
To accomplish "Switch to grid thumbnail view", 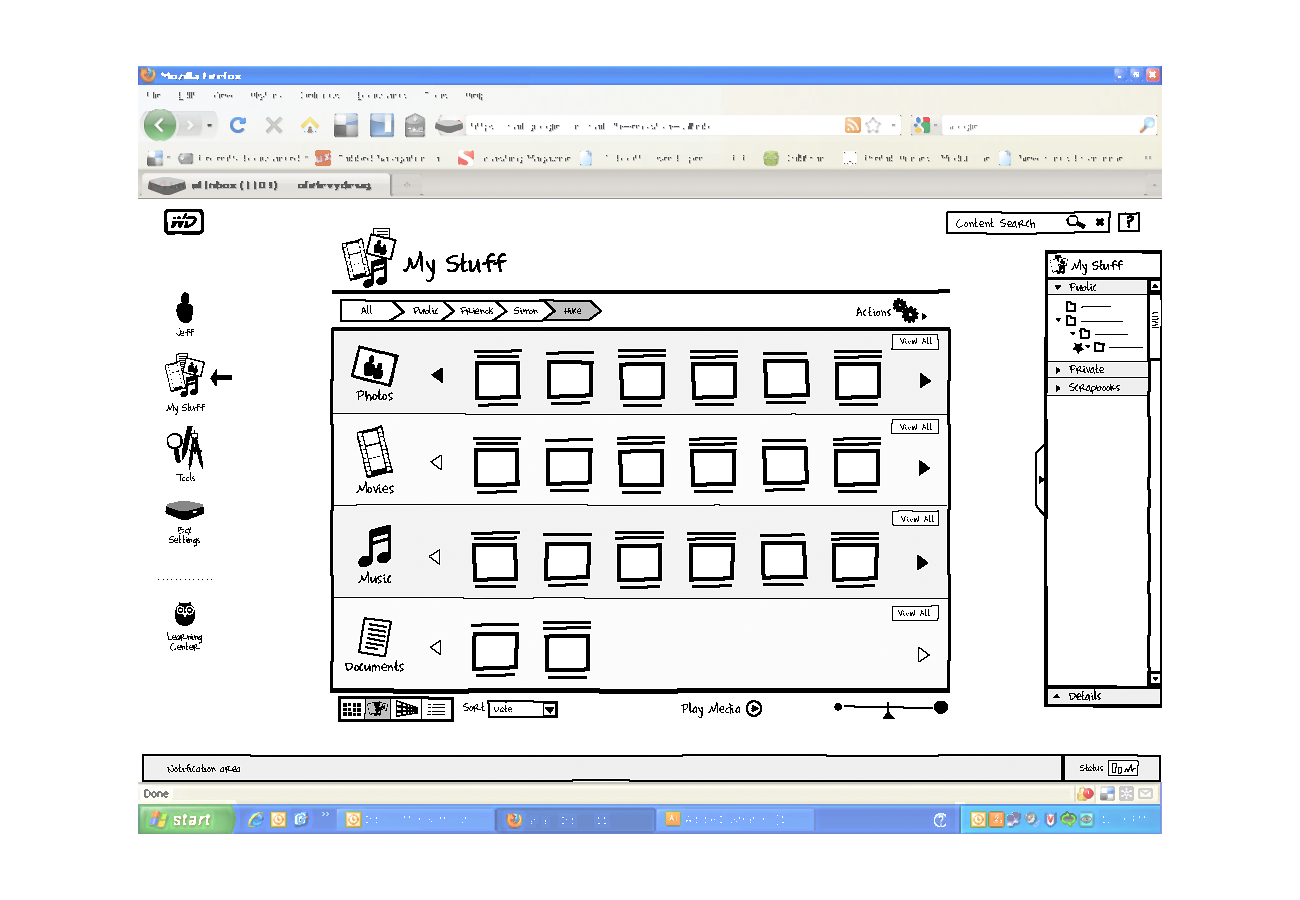I will (352, 709).
